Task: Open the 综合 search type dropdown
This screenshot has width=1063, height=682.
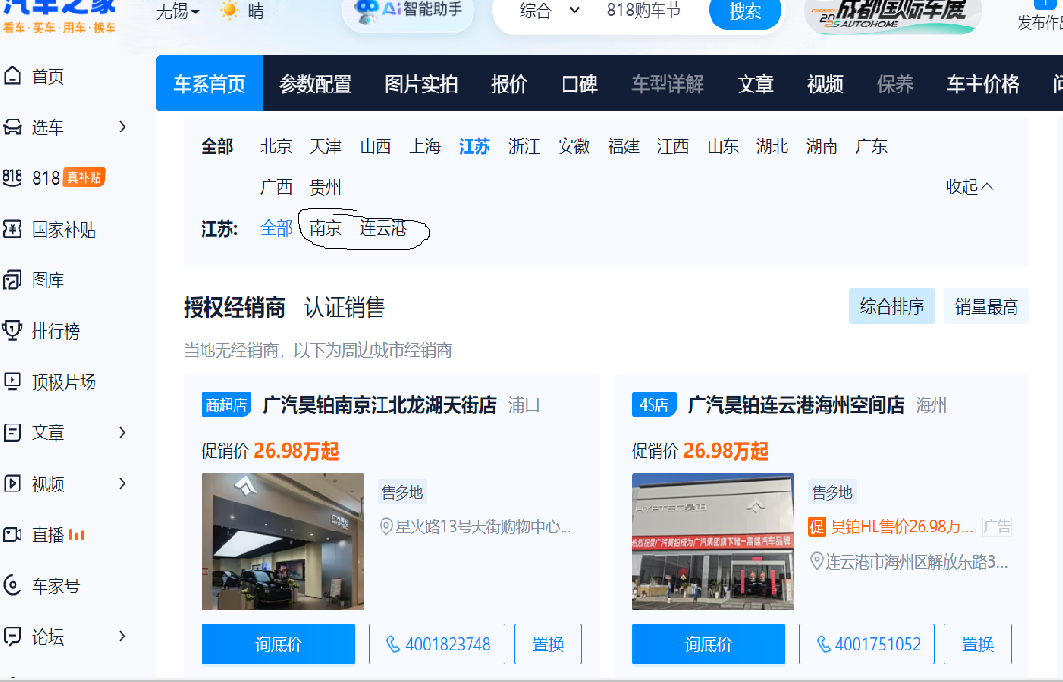Action: [550, 11]
